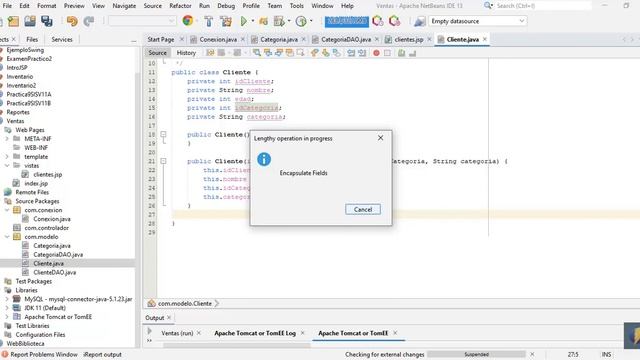Click the datasource connection icon
Image resolution: width=640 pixels, height=360 pixels.
pyautogui.click(x=420, y=21)
